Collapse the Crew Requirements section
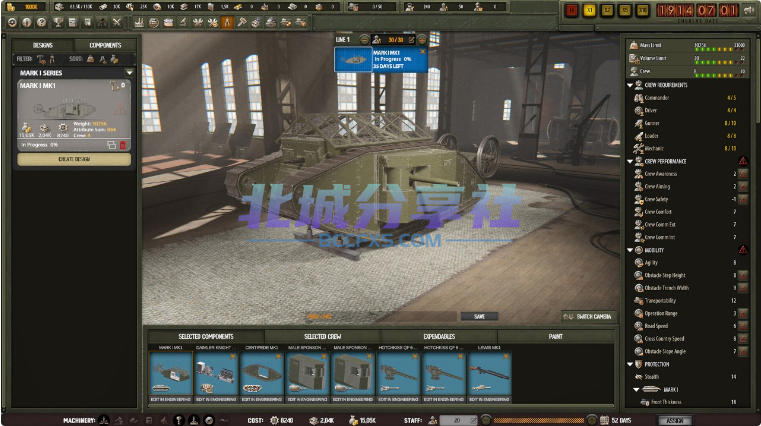761x426 pixels. pos(630,85)
